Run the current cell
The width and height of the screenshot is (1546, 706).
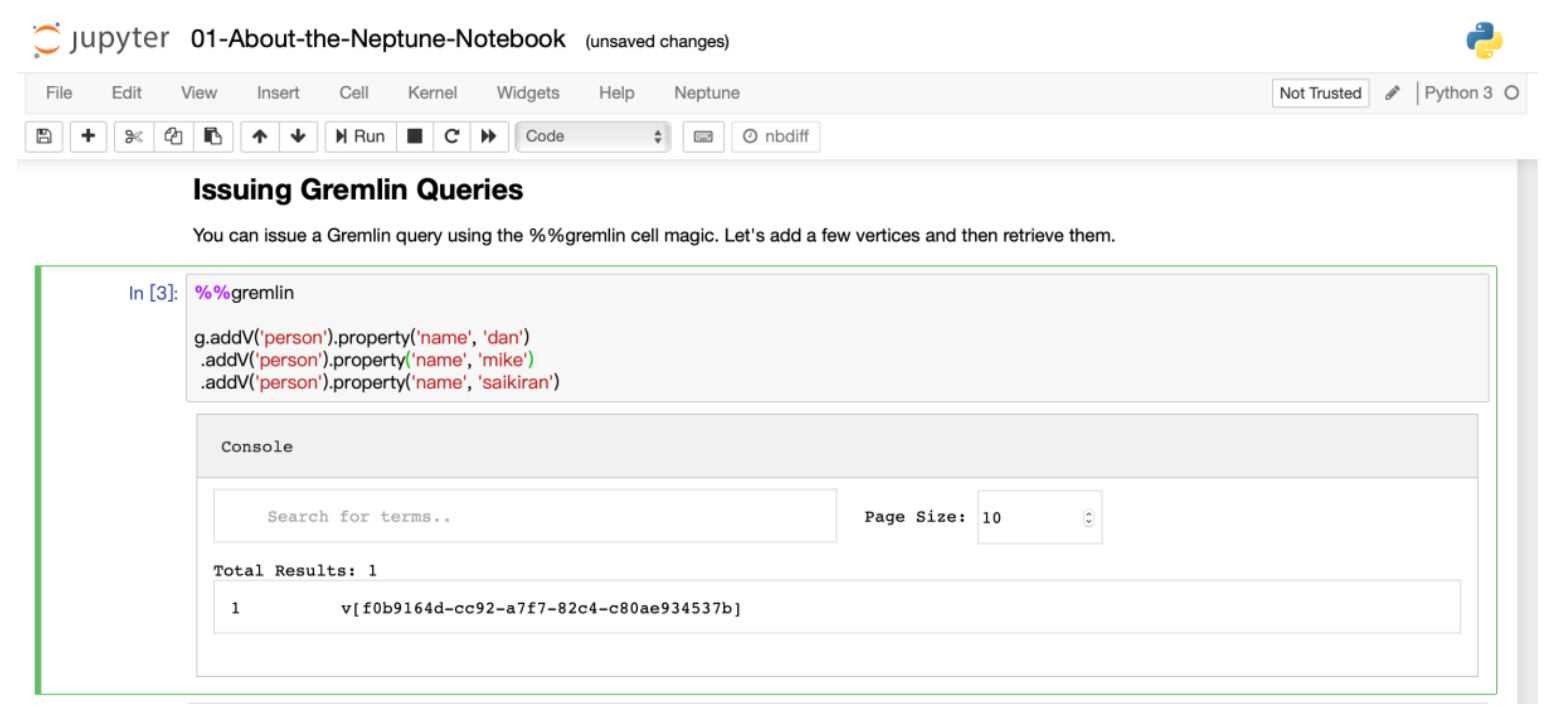pyautogui.click(x=360, y=136)
